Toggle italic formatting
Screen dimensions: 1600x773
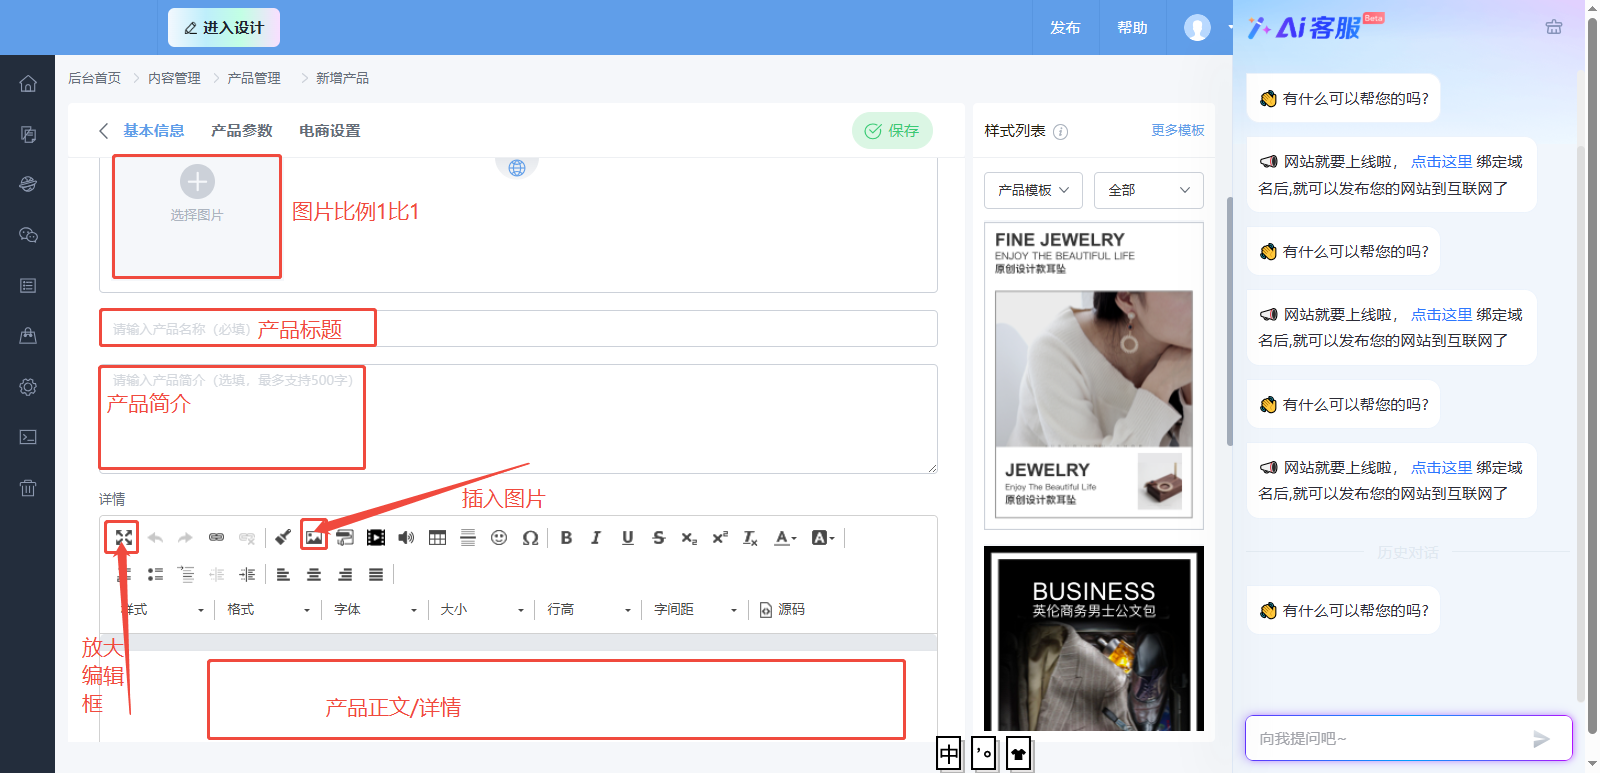point(596,538)
